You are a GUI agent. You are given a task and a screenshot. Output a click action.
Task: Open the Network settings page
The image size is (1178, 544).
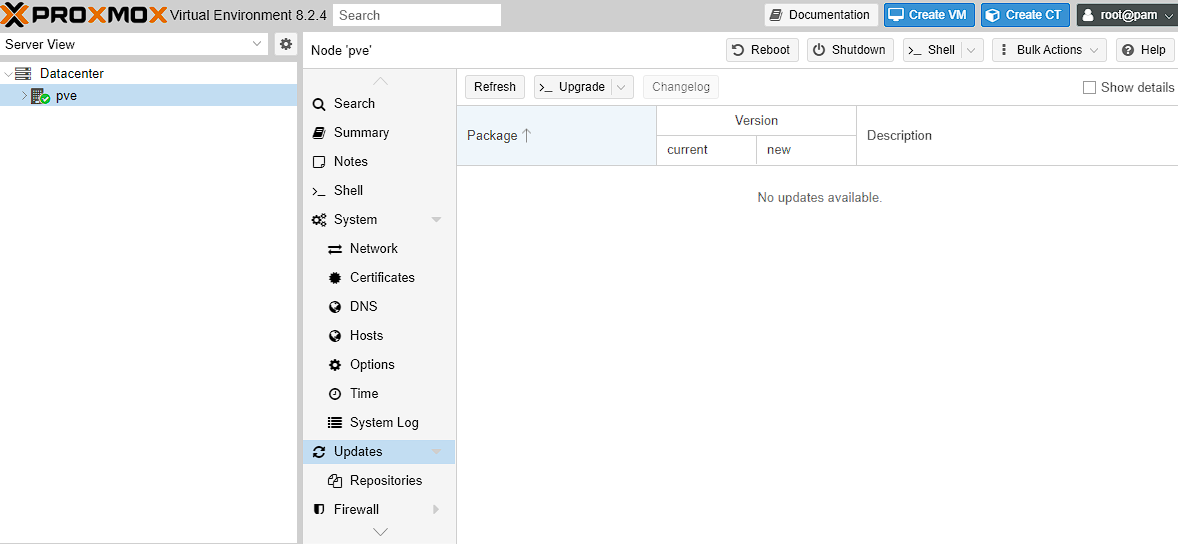pyautogui.click(x=373, y=248)
